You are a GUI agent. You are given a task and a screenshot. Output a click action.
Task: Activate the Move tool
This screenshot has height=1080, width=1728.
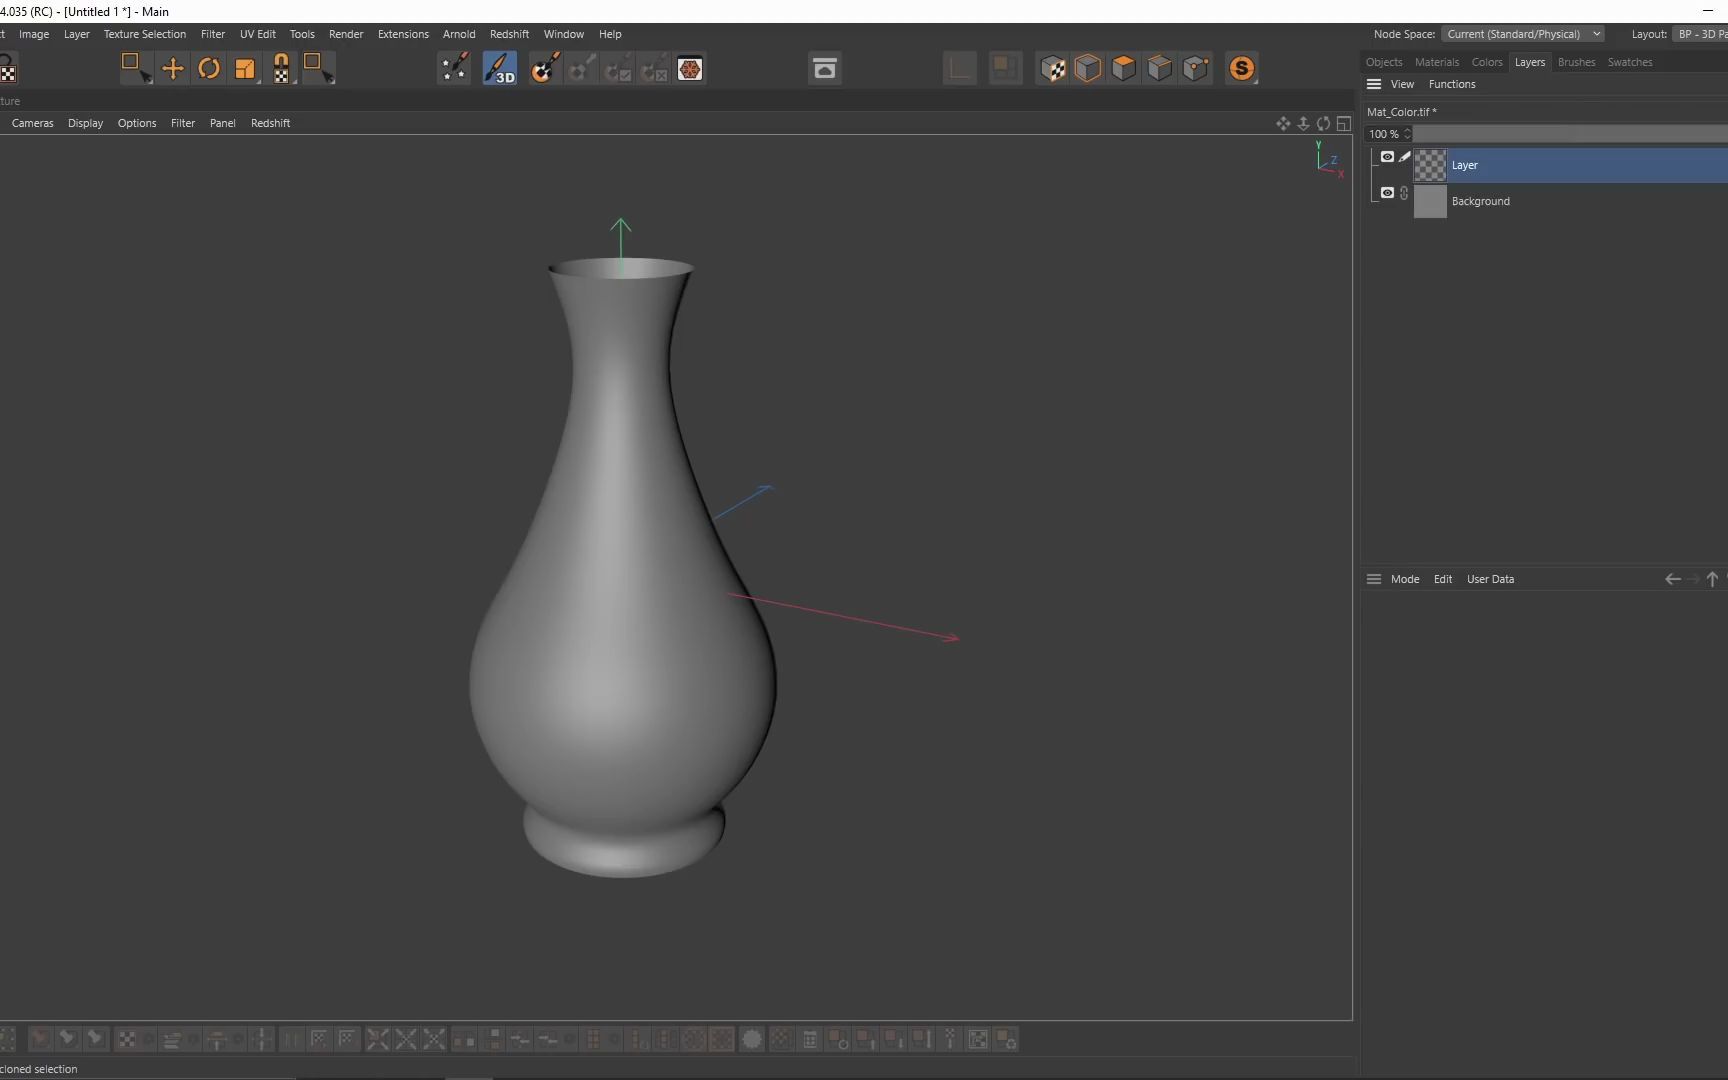(172, 68)
